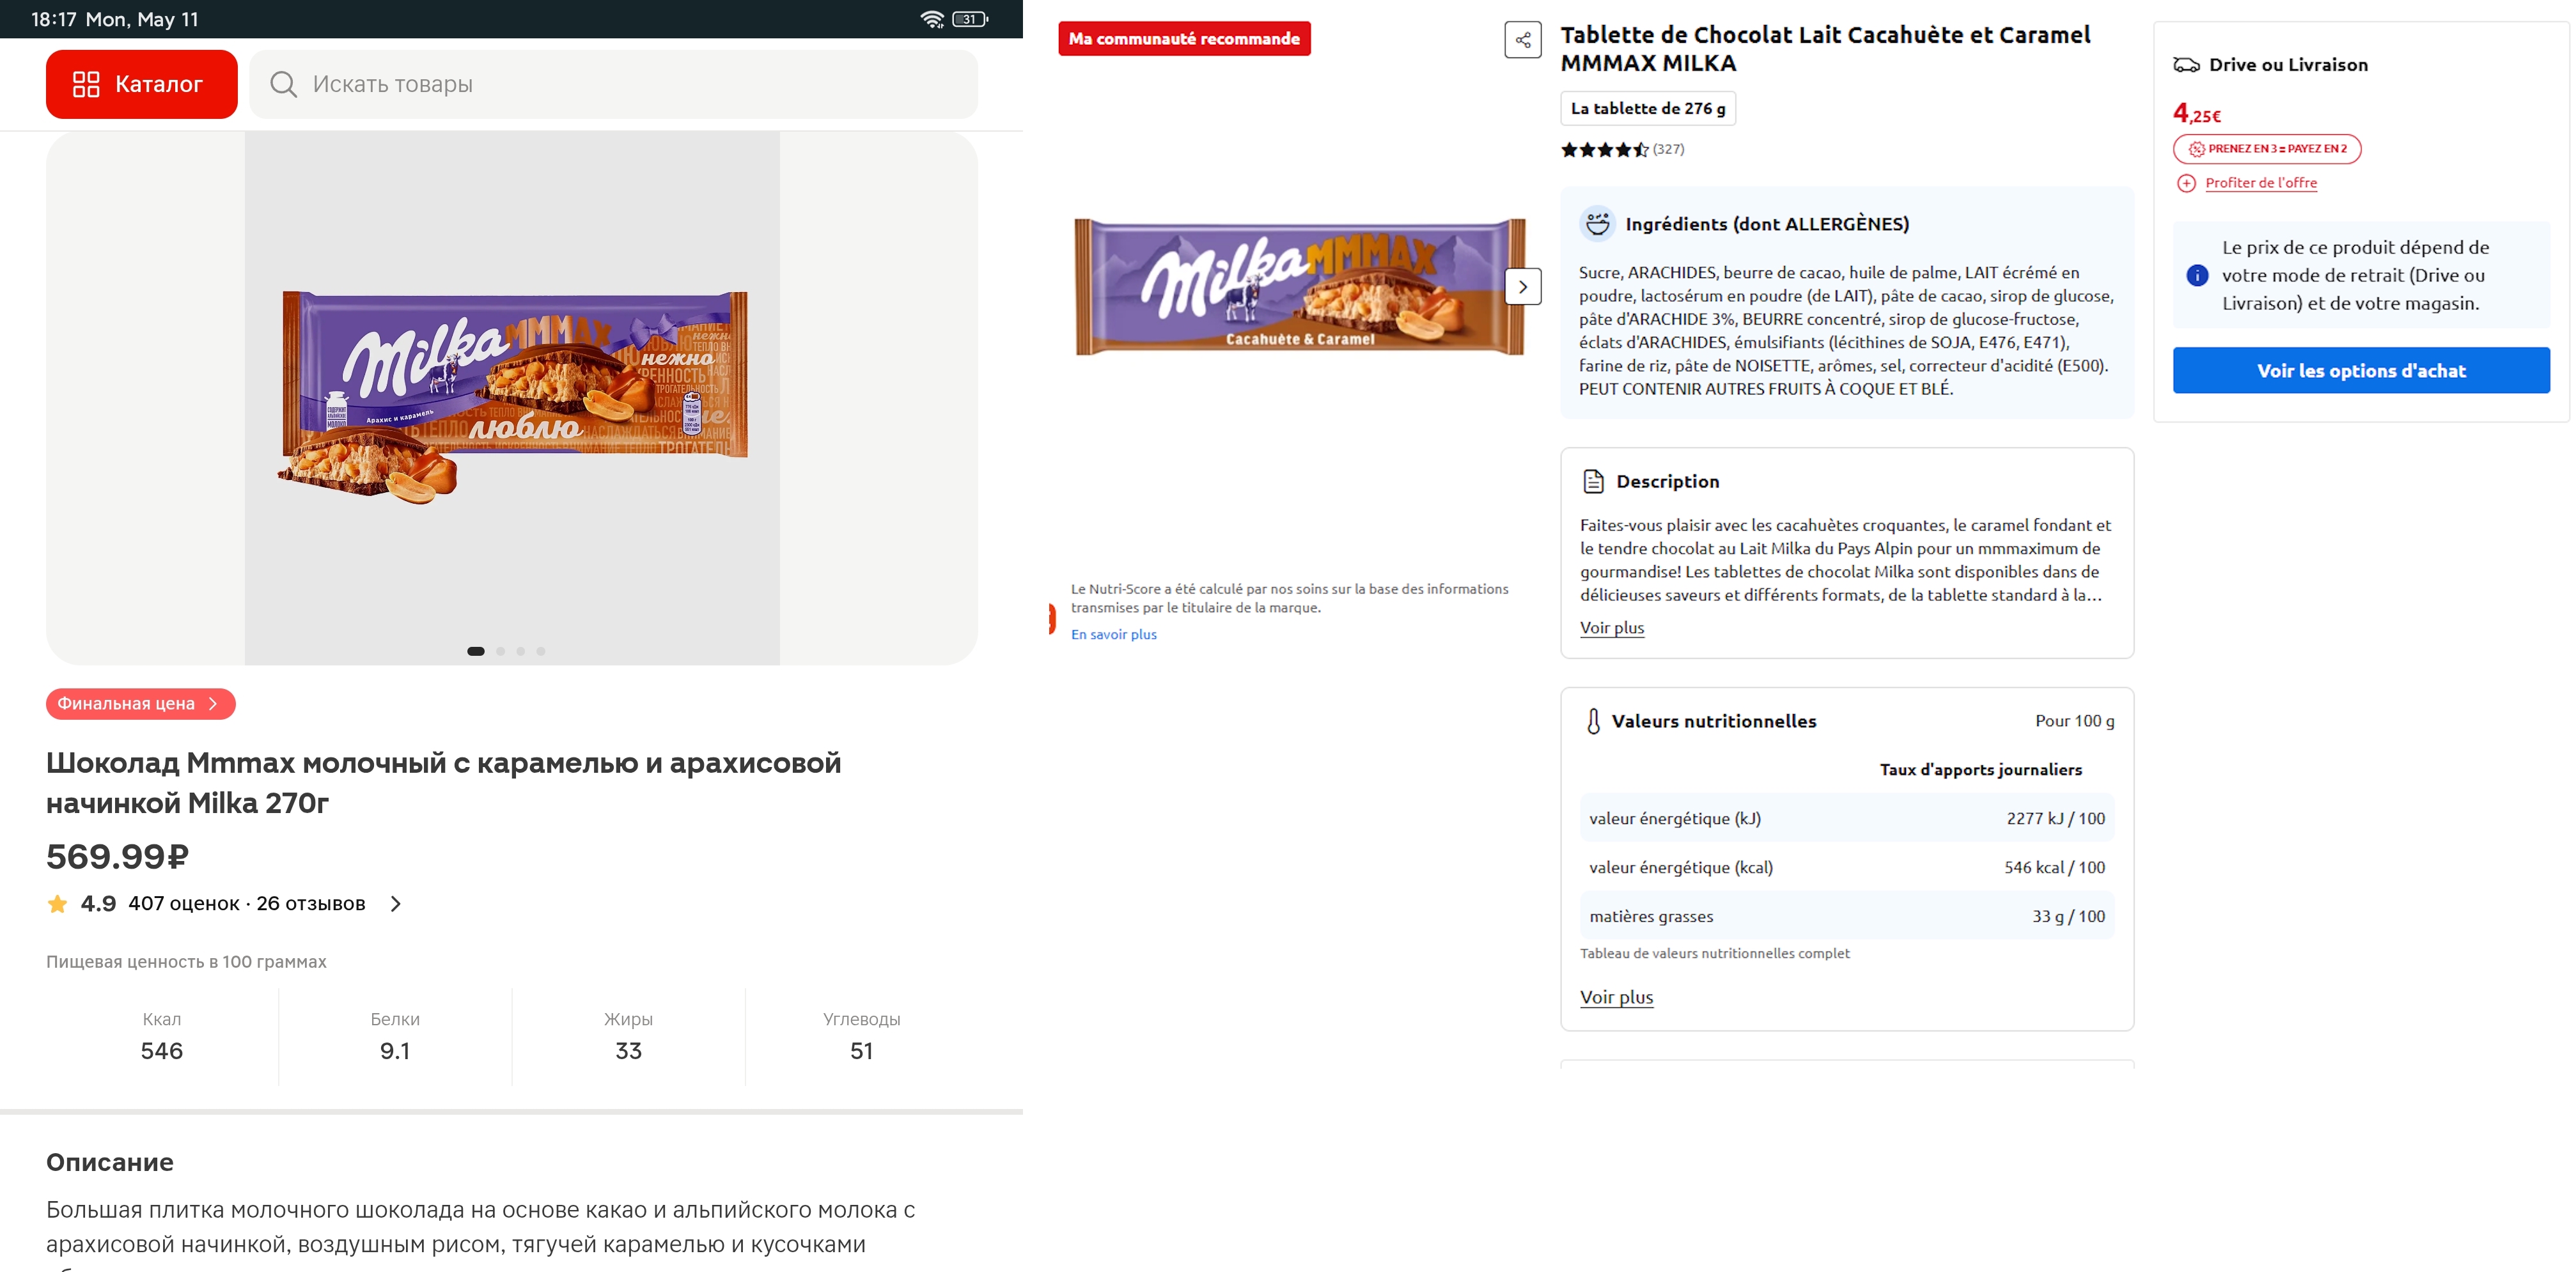Open the Profiter de l'offre link

pyautogui.click(x=2261, y=183)
